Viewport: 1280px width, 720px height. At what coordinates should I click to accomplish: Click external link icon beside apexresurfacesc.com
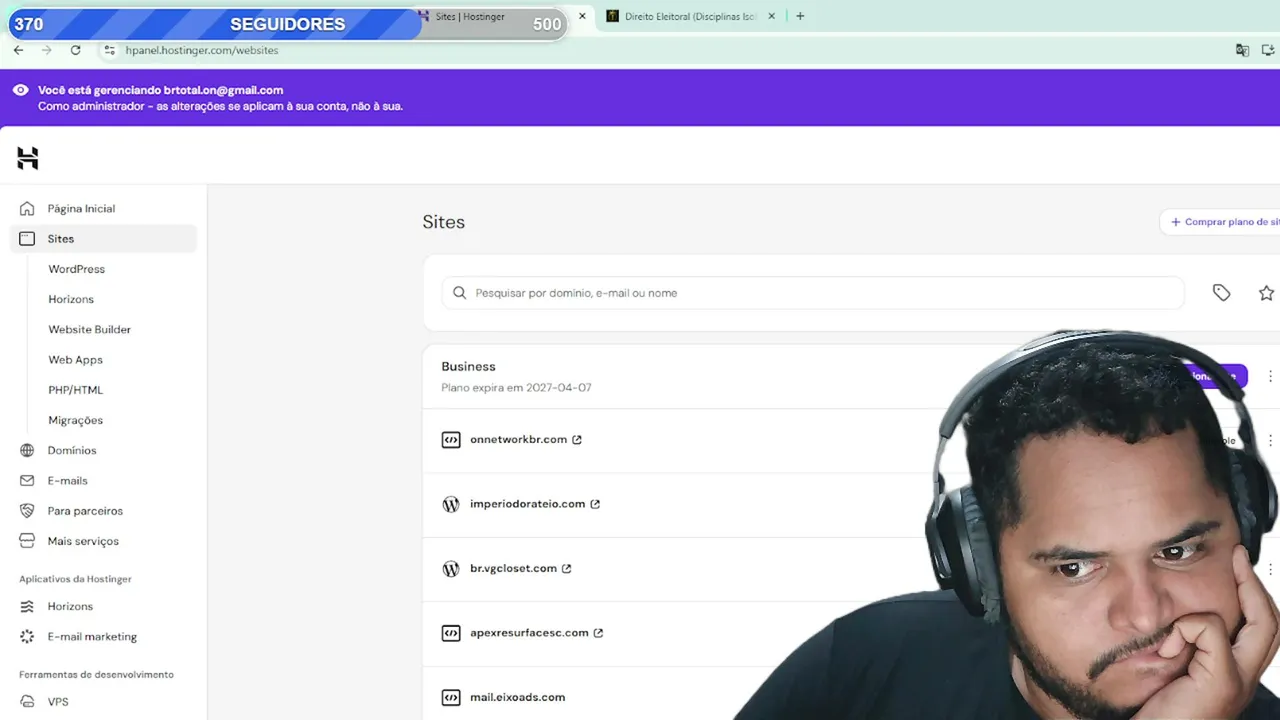598,633
